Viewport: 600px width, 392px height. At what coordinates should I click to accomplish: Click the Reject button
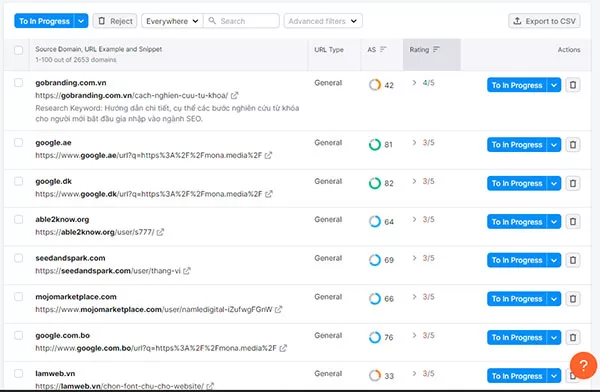pos(115,21)
